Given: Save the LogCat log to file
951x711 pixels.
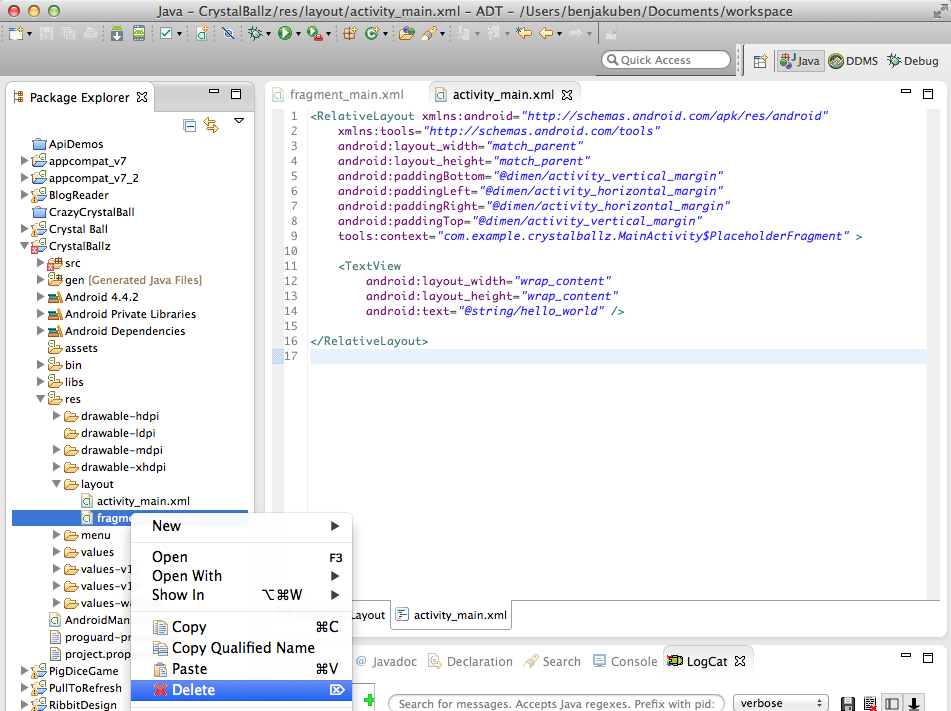Looking at the screenshot, I should point(848,704).
